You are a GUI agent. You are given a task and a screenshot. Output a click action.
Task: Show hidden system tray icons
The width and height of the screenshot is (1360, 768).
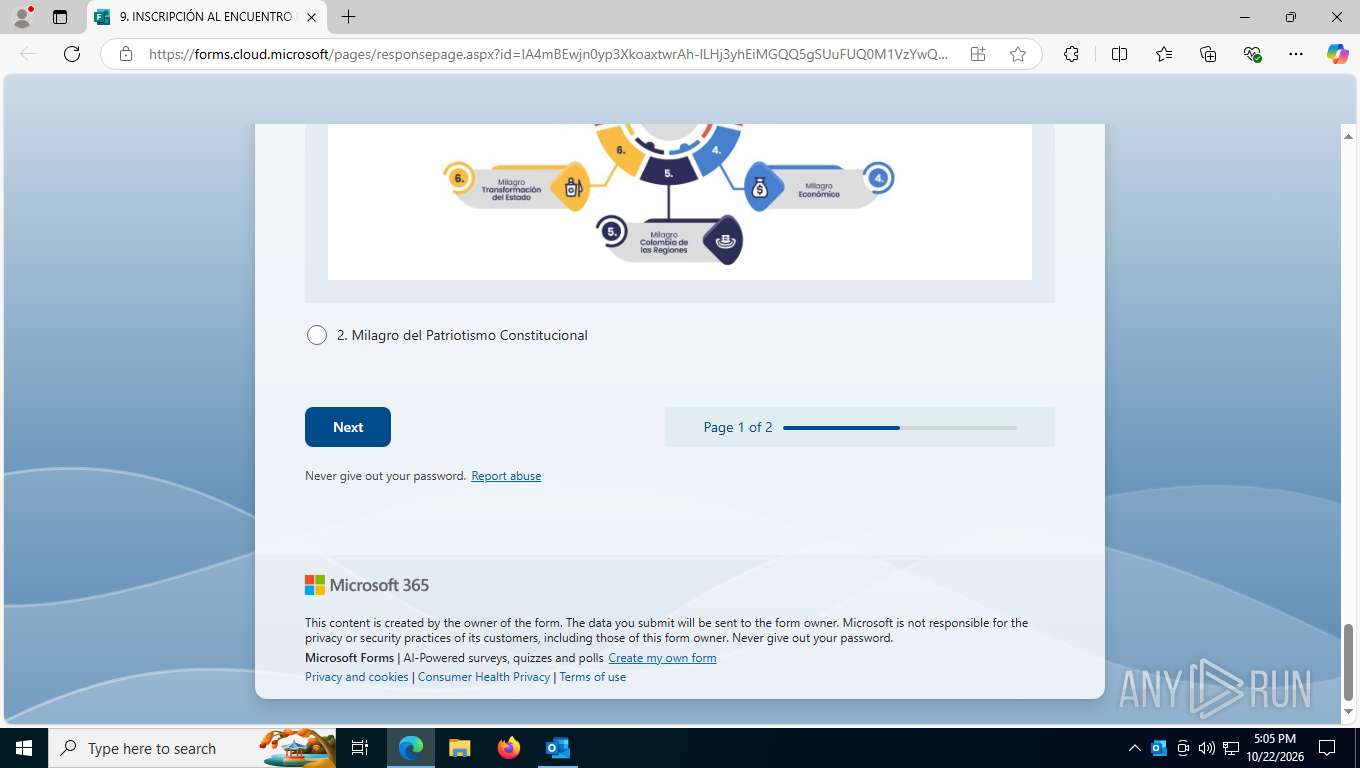pyautogui.click(x=1134, y=748)
